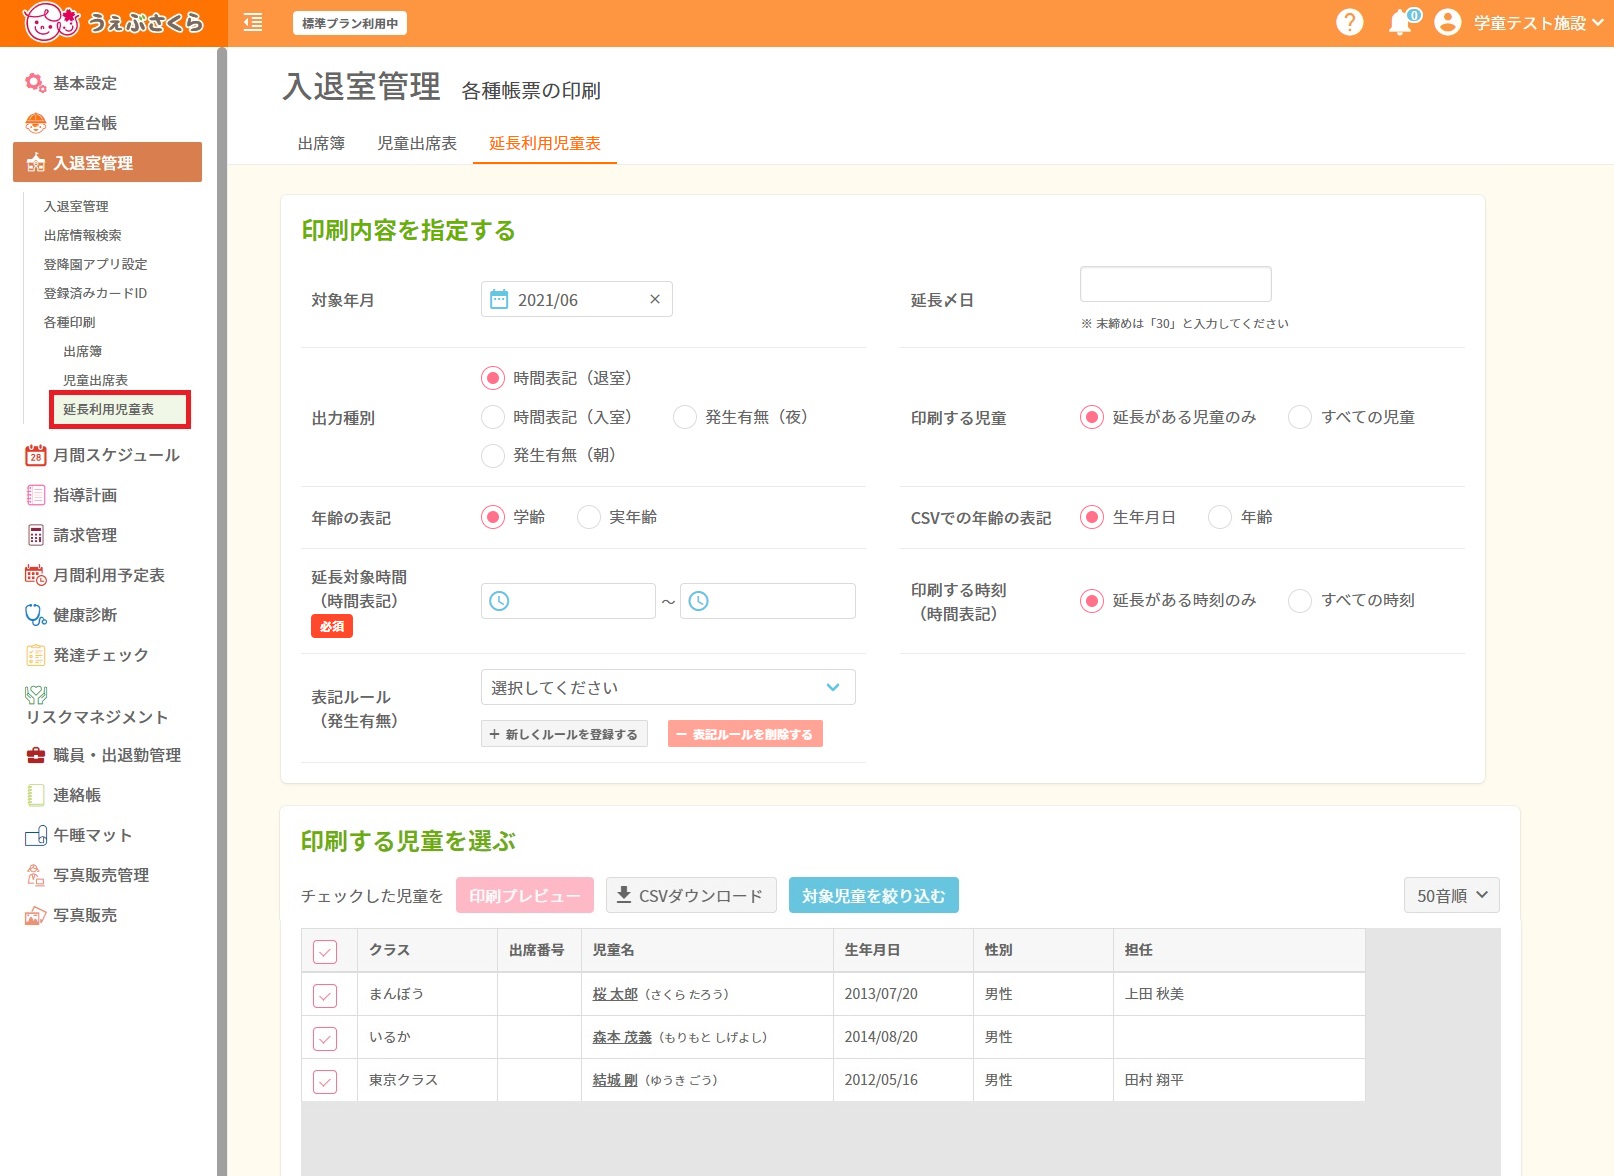Click calendar icon in 対象年月 field
Image resolution: width=1614 pixels, height=1176 pixels.
[499, 299]
